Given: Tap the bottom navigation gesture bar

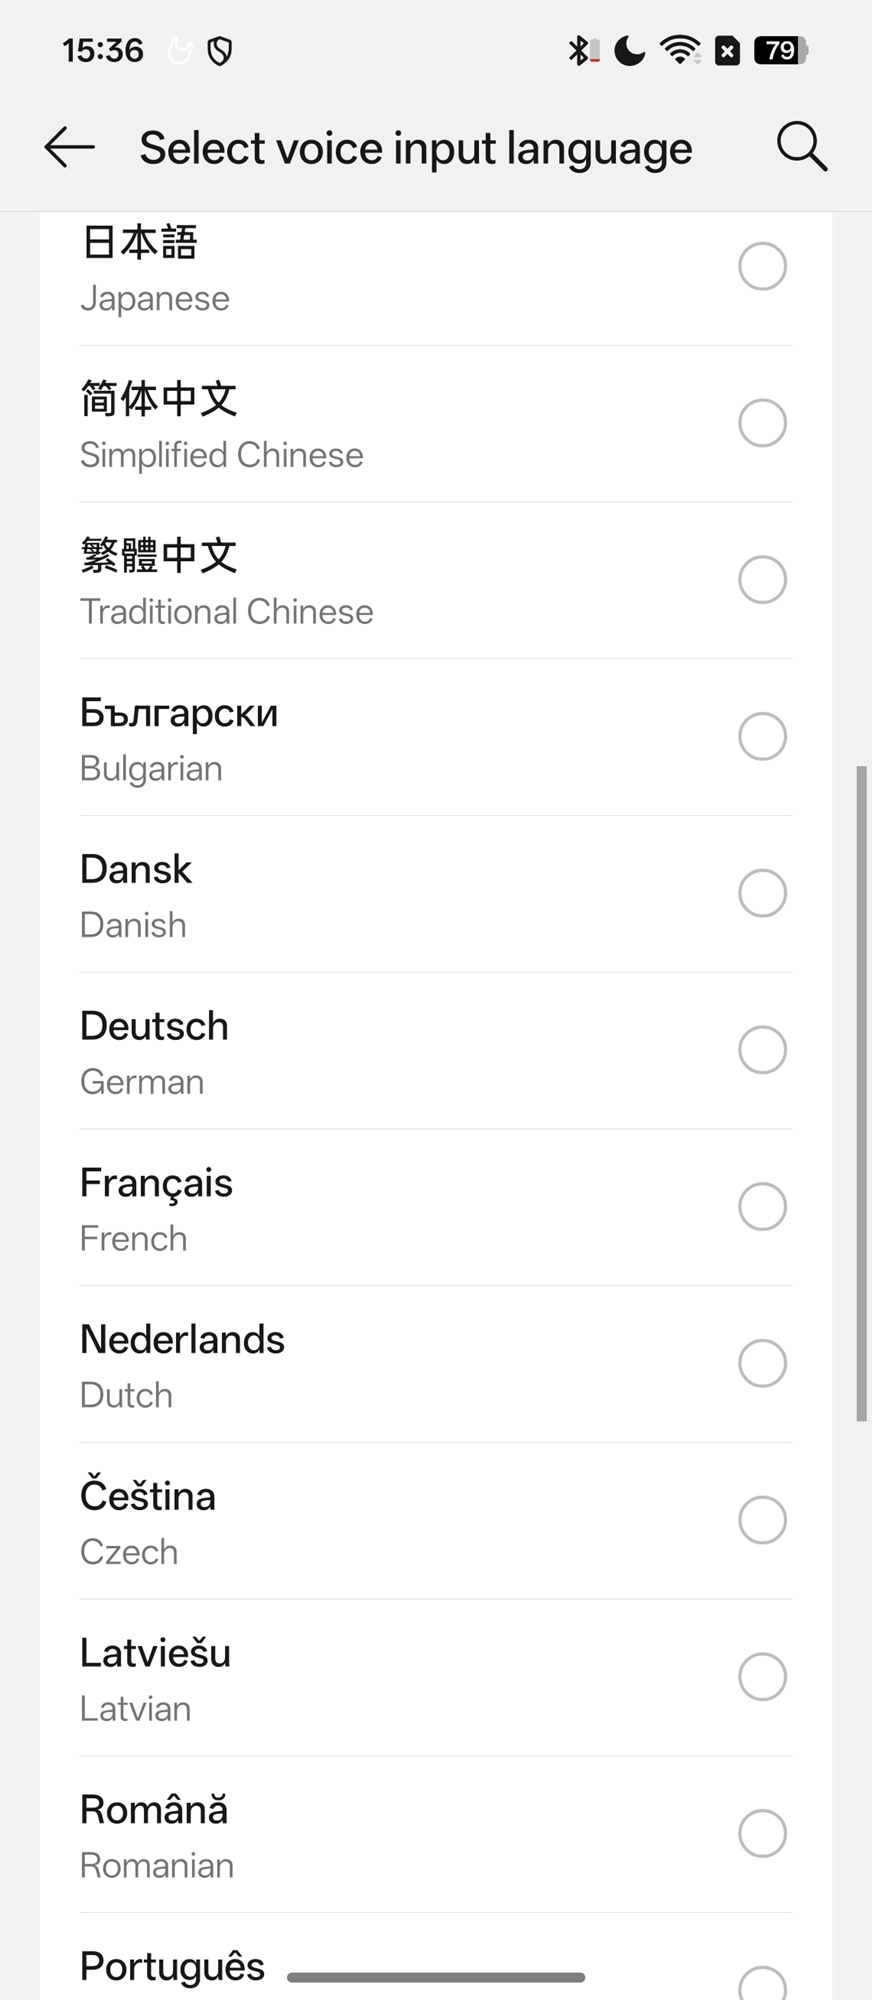Looking at the screenshot, I should (436, 1977).
